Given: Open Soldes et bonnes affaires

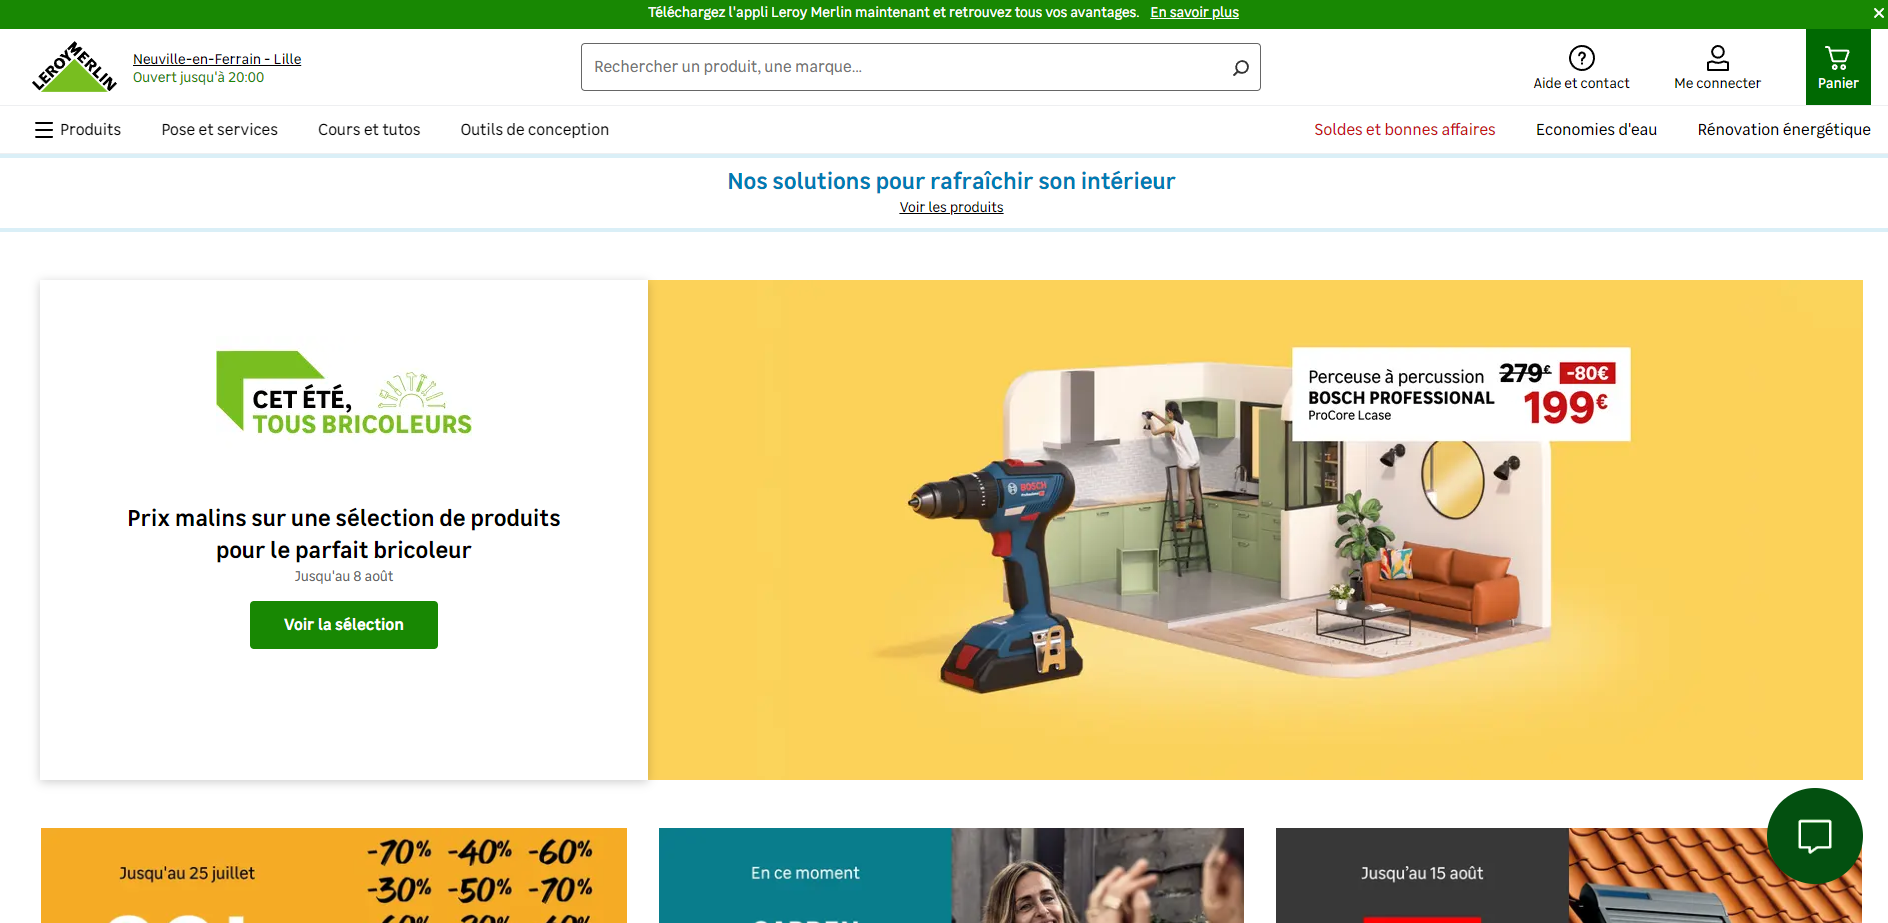Looking at the screenshot, I should click(x=1404, y=130).
